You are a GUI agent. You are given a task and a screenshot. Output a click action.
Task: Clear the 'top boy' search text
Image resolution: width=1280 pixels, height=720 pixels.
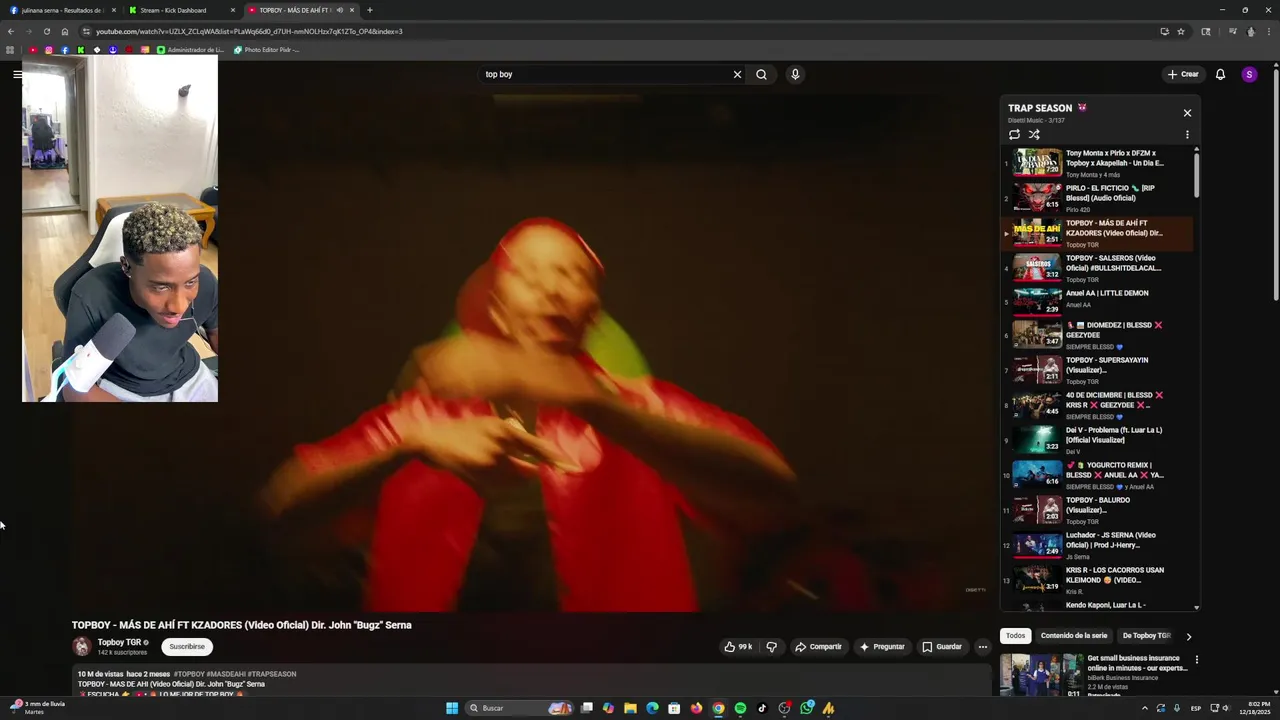click(x=737, y=74)
